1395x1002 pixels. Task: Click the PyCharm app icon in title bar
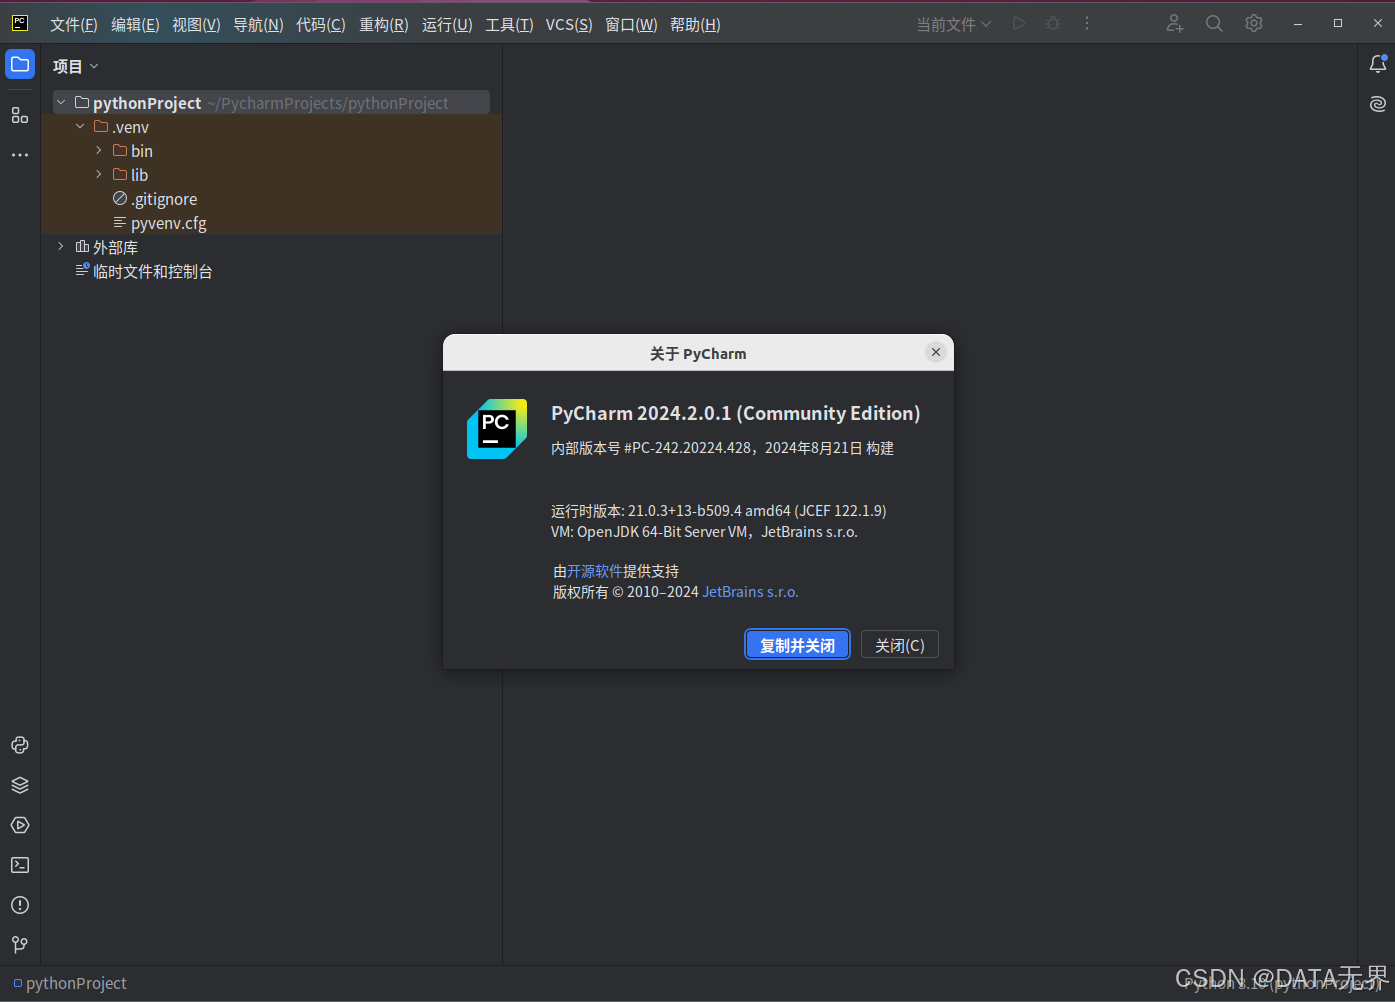click(20, 23)
